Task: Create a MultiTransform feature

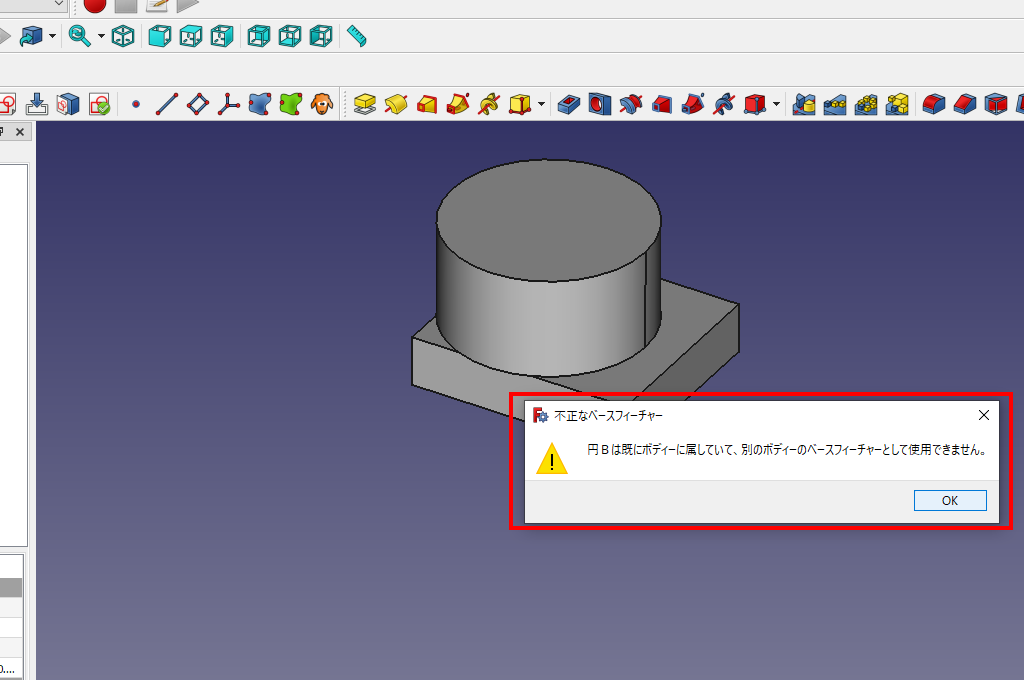Action: (897, 104)
